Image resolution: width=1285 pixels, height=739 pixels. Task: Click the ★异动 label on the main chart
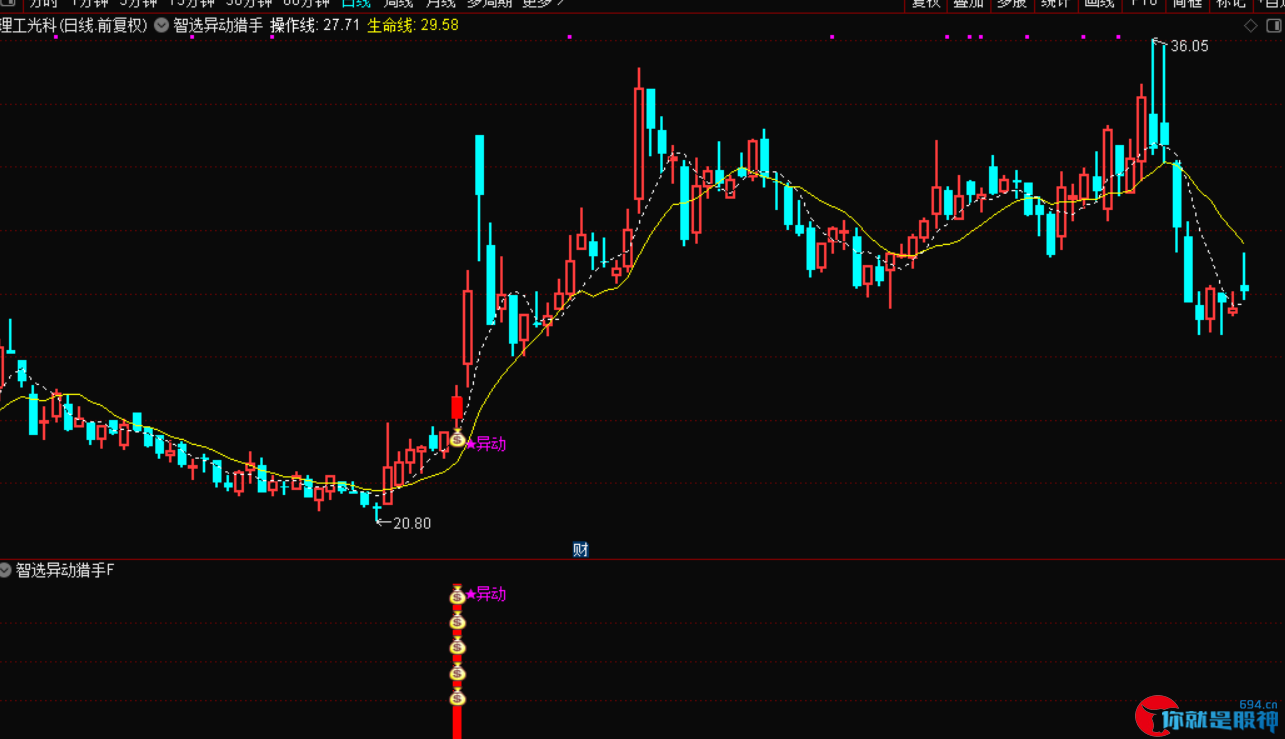coord(486,444)
